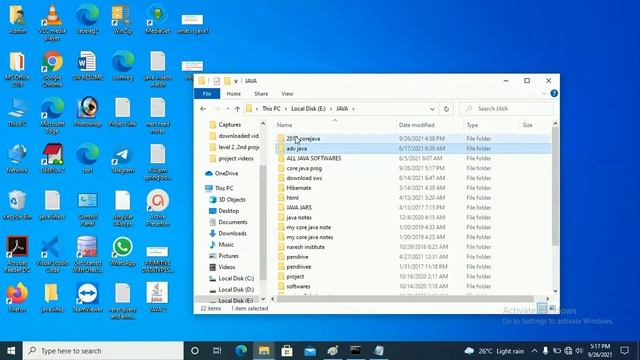640x360 pixels.
Task: Click the Type here to search taskbar box
Action: tap(103, 351)
